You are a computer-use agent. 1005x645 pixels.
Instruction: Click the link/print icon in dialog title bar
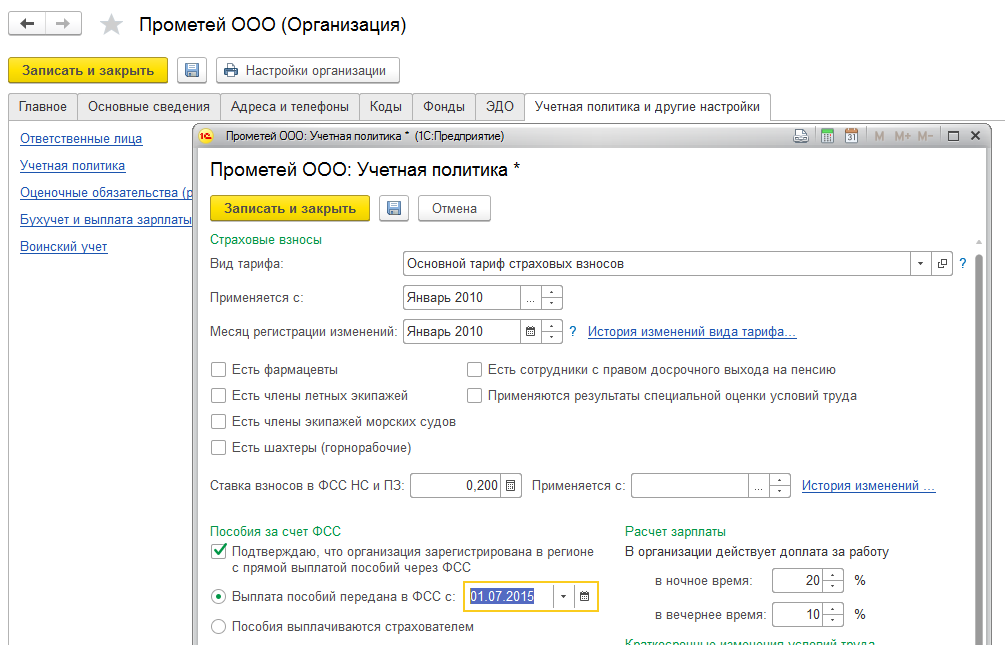click(801, 136)
